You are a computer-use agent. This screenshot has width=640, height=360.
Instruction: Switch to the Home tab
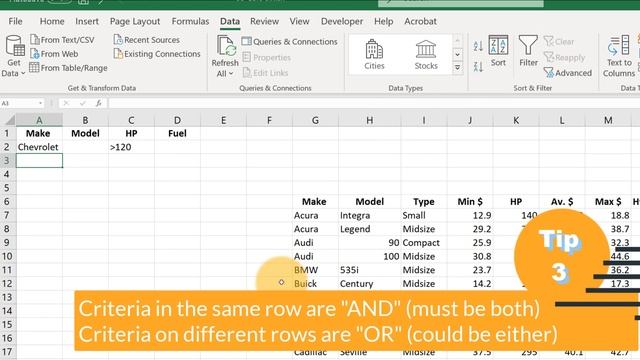(52, 21)
